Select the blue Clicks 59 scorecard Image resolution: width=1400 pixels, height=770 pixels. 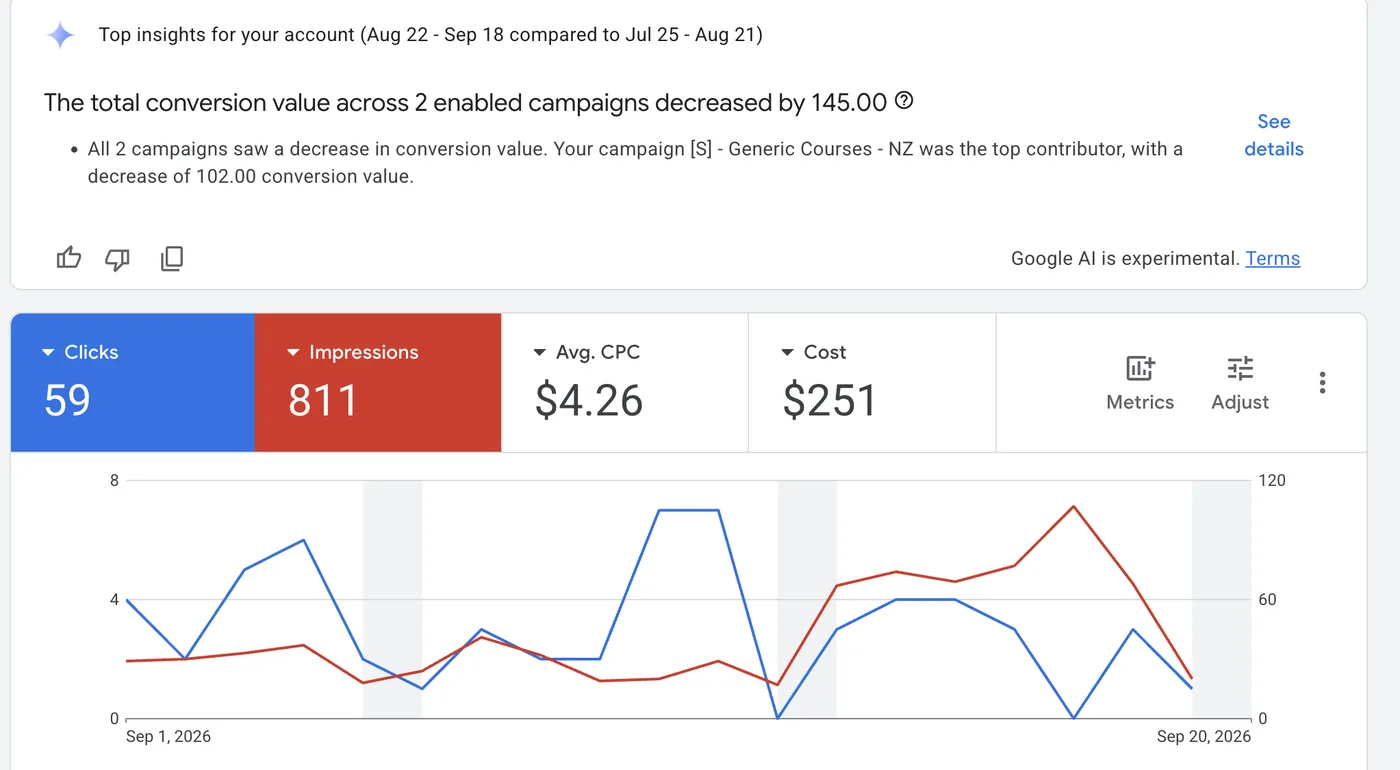click(132, 383)
